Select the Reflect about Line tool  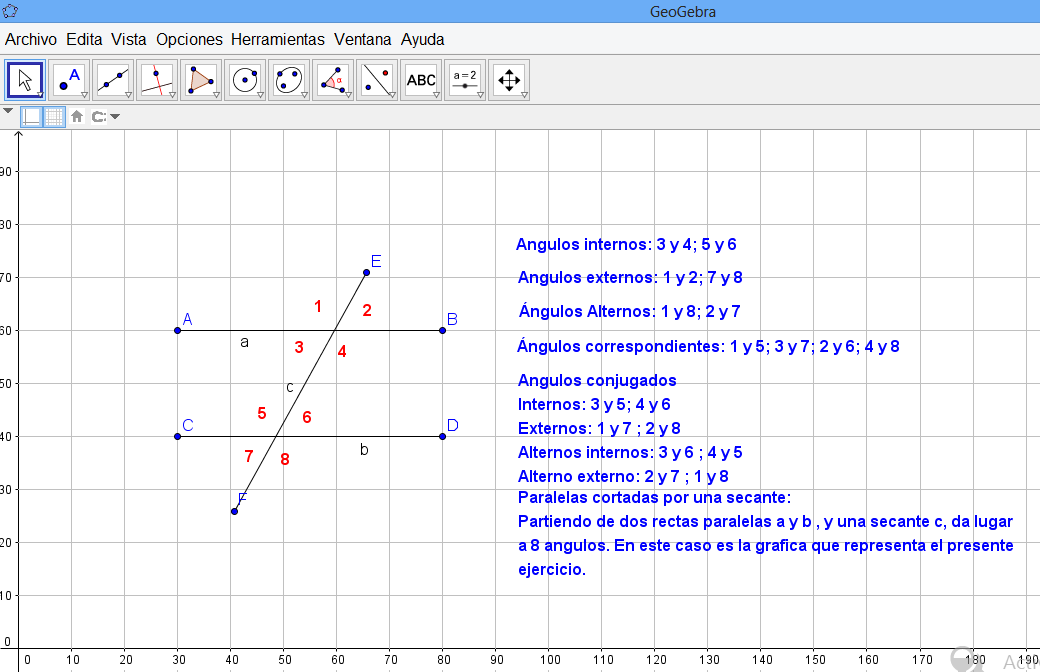tap(376, 80)
